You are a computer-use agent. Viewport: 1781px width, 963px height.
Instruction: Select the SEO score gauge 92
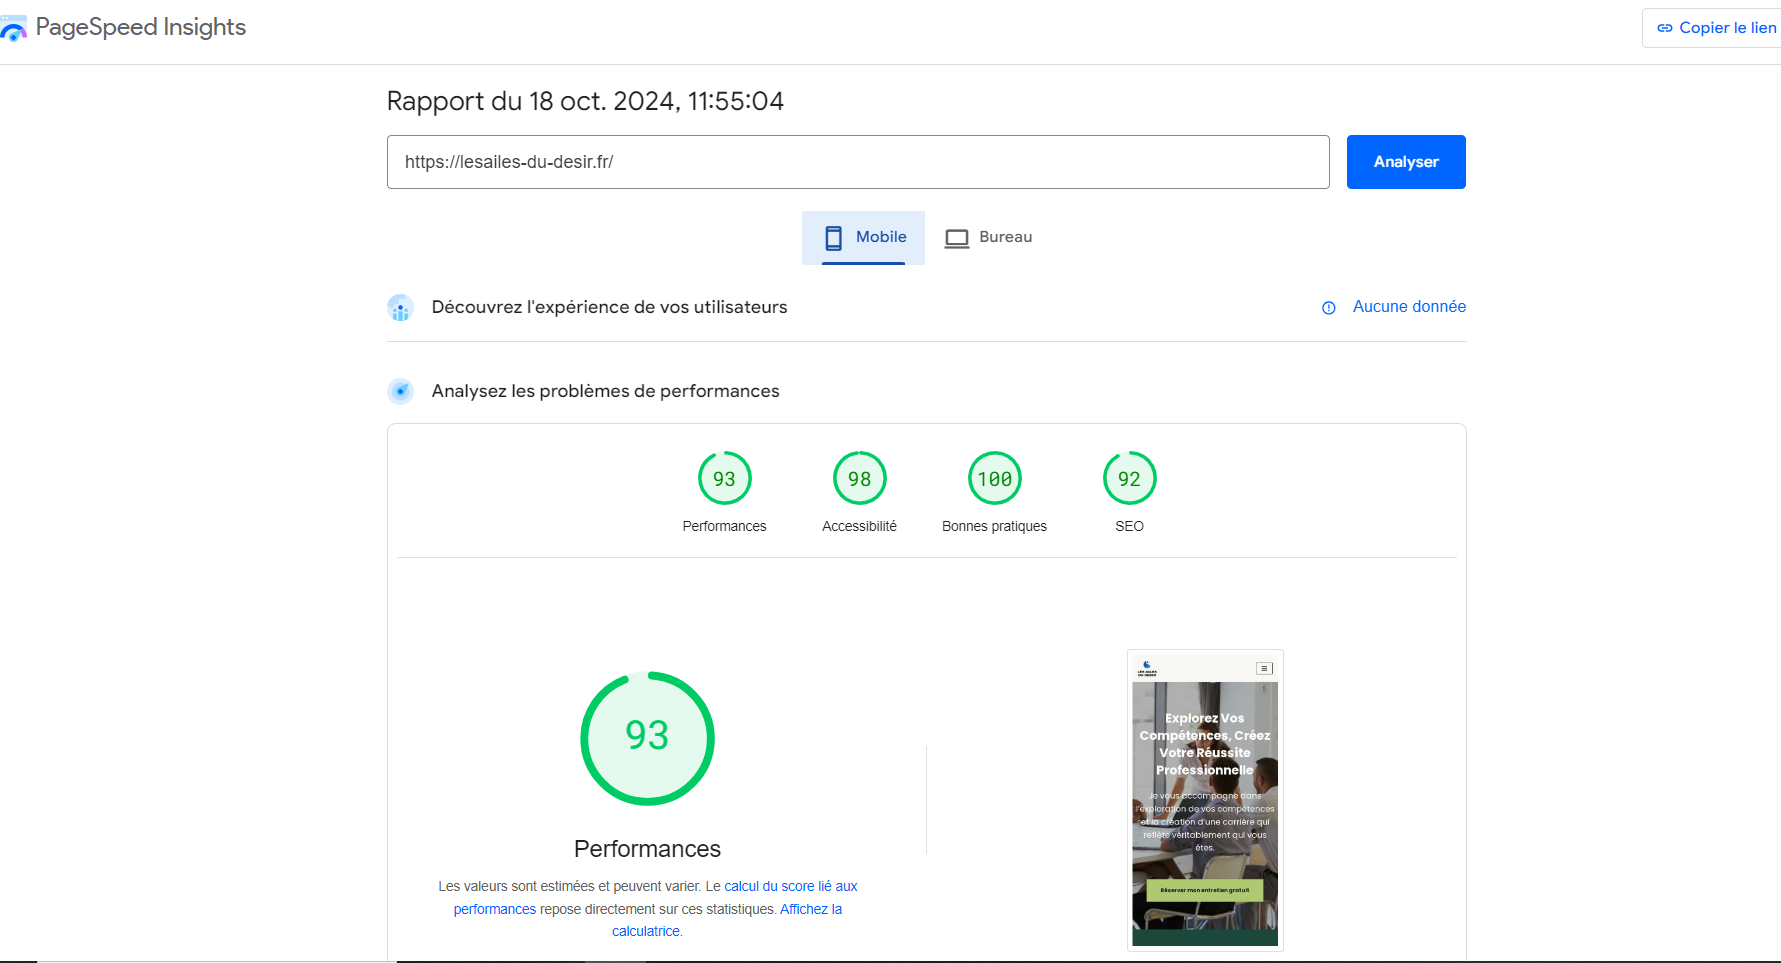1130,479
